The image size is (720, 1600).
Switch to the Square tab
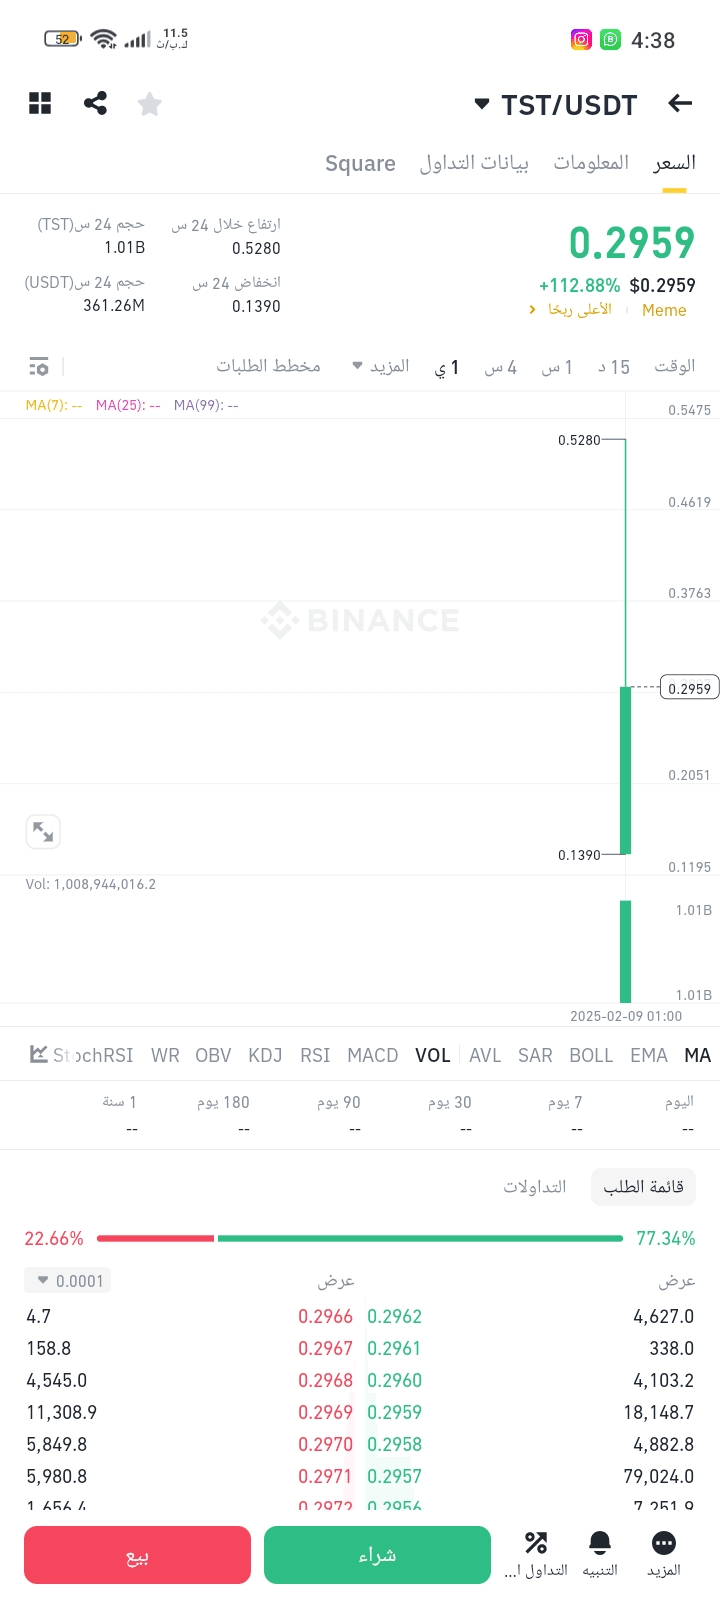coord(360,163)
